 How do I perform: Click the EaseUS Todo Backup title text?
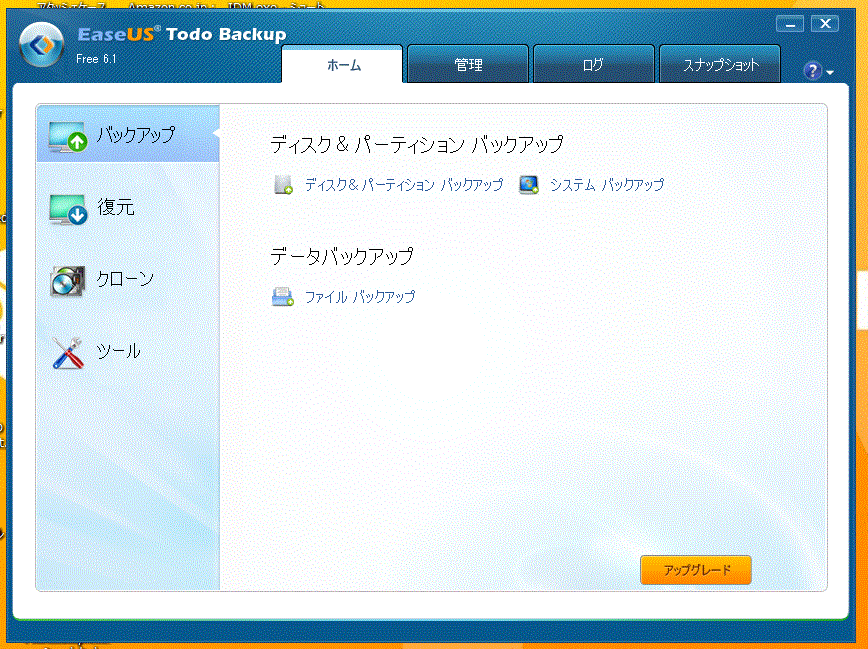point(182,34)
